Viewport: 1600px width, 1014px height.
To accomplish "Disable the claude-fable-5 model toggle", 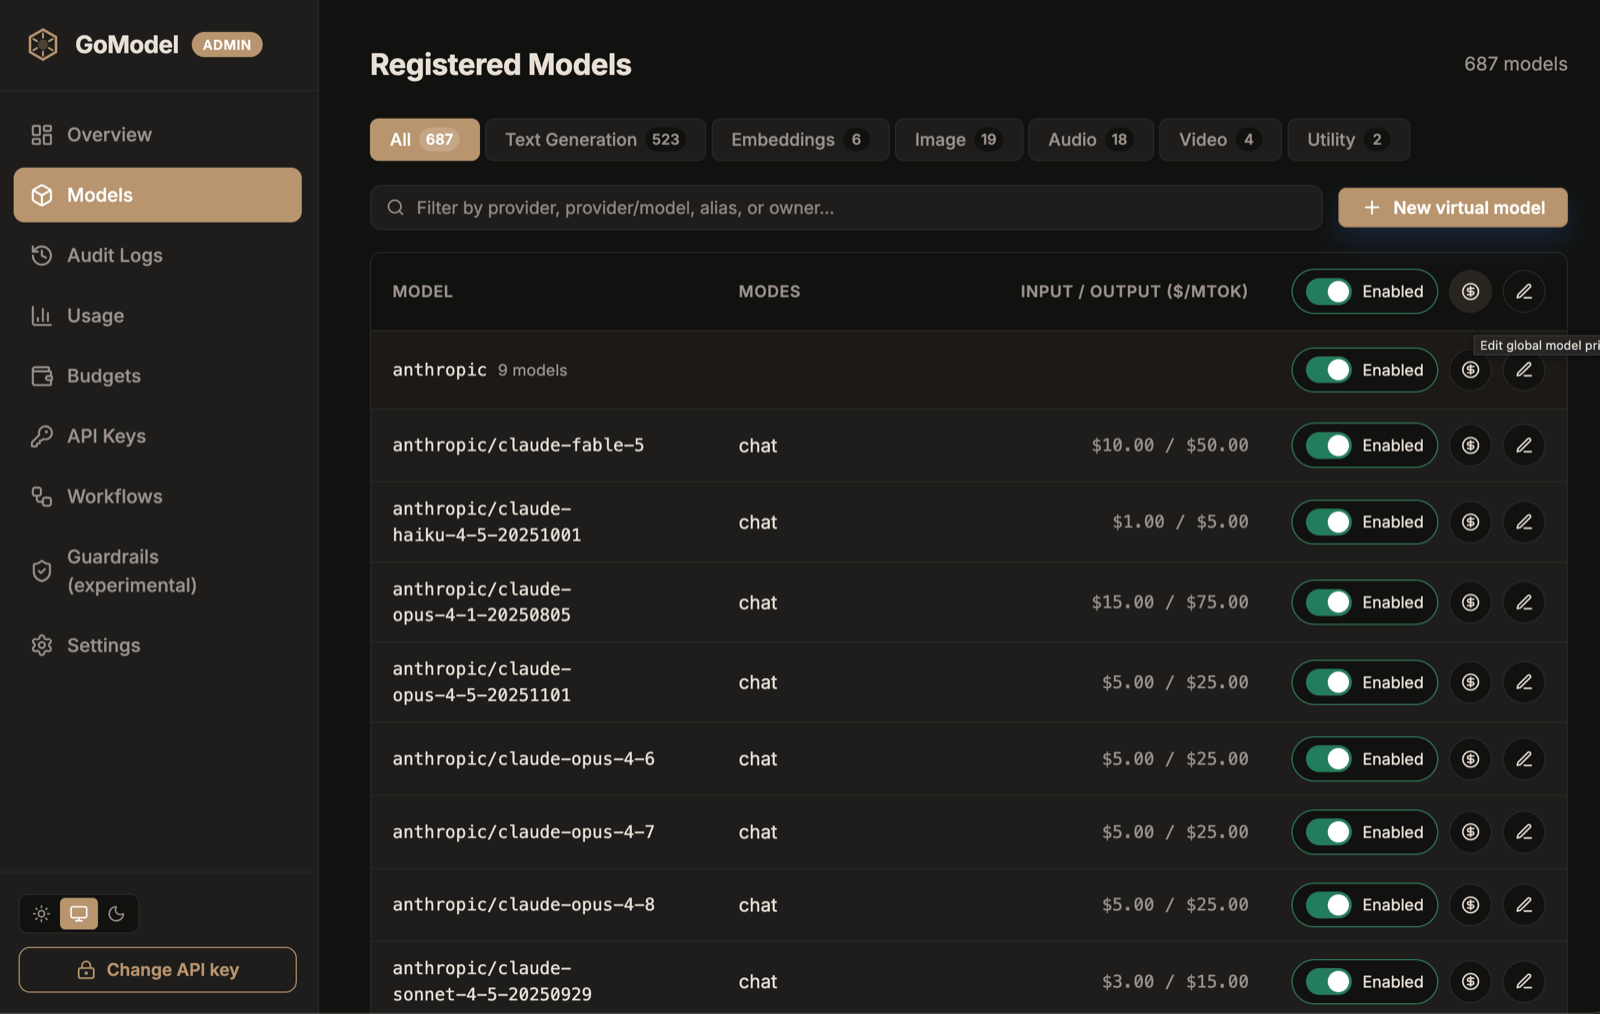I will pyautogui.click(x=1364, y=445).
